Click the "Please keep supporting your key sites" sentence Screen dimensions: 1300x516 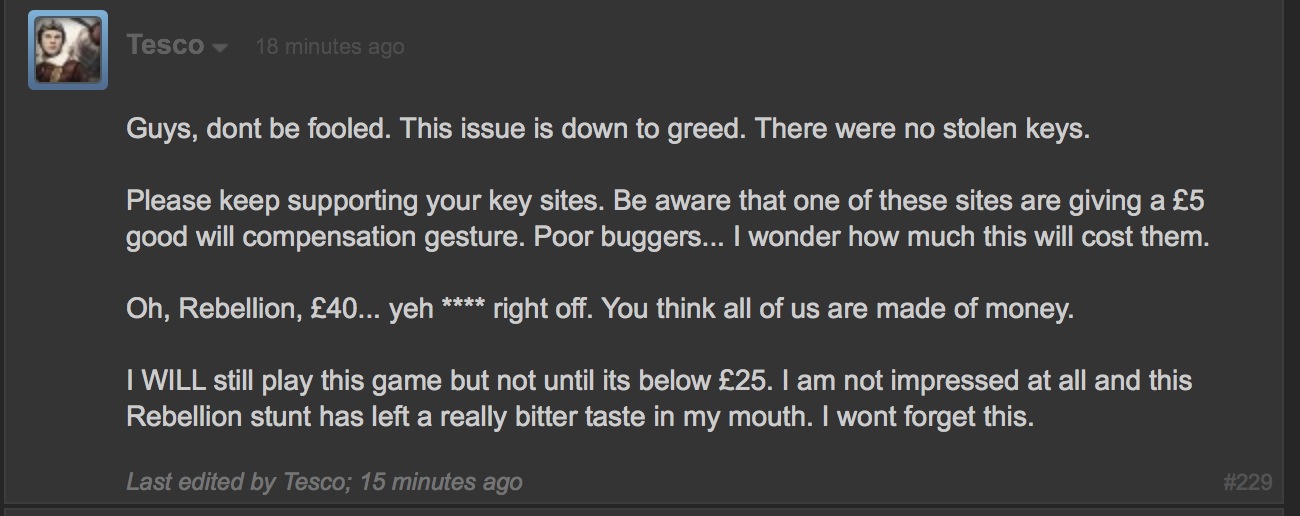pyautogui.click(x=366, y=201)
